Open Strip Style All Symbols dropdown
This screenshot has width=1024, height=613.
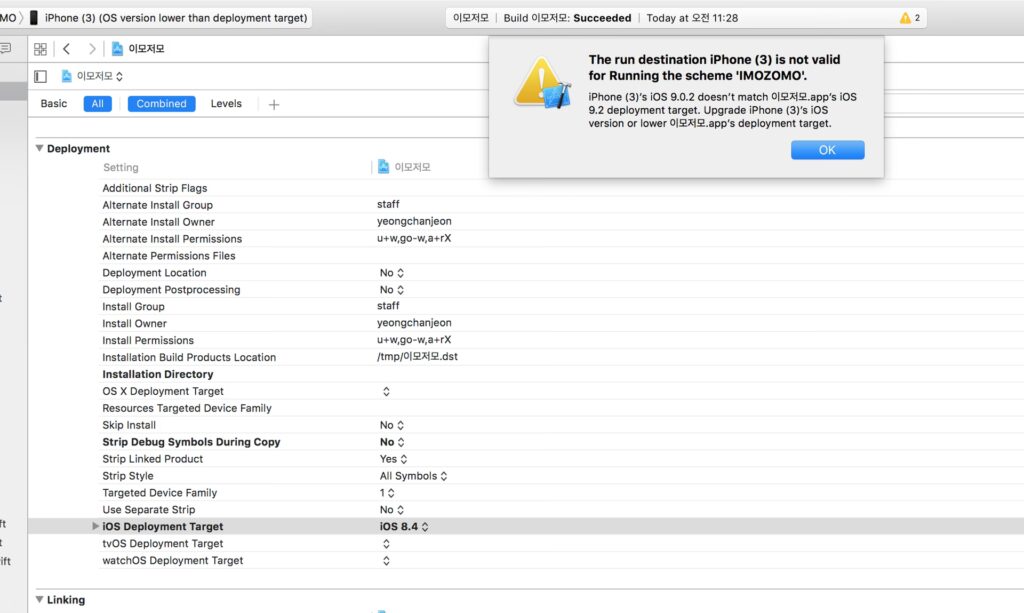click(x=413, y=476)
